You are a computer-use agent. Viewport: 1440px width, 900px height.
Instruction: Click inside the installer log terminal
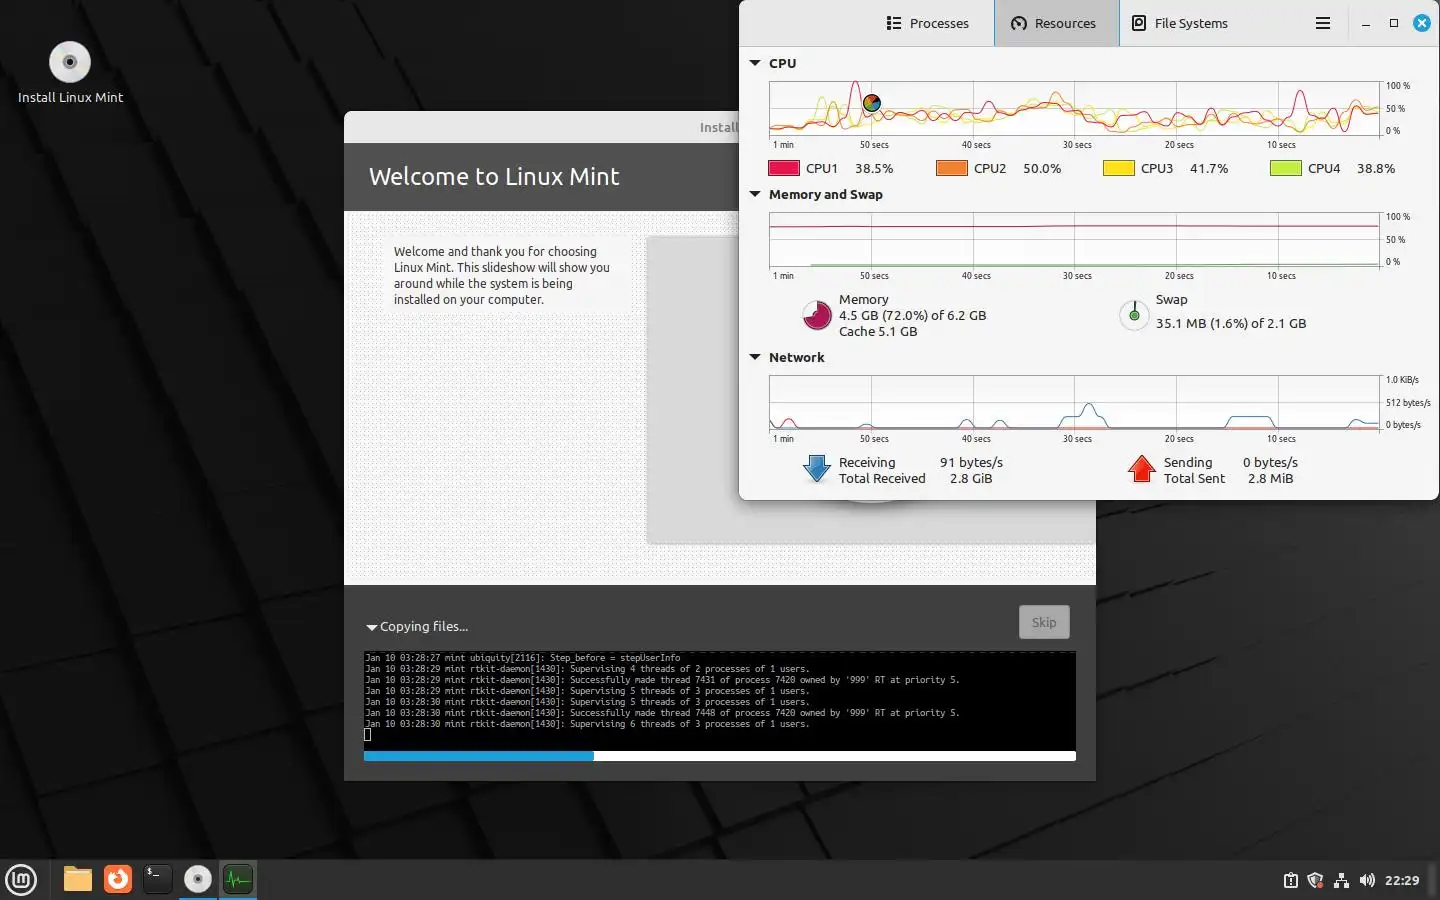[720, 699]
